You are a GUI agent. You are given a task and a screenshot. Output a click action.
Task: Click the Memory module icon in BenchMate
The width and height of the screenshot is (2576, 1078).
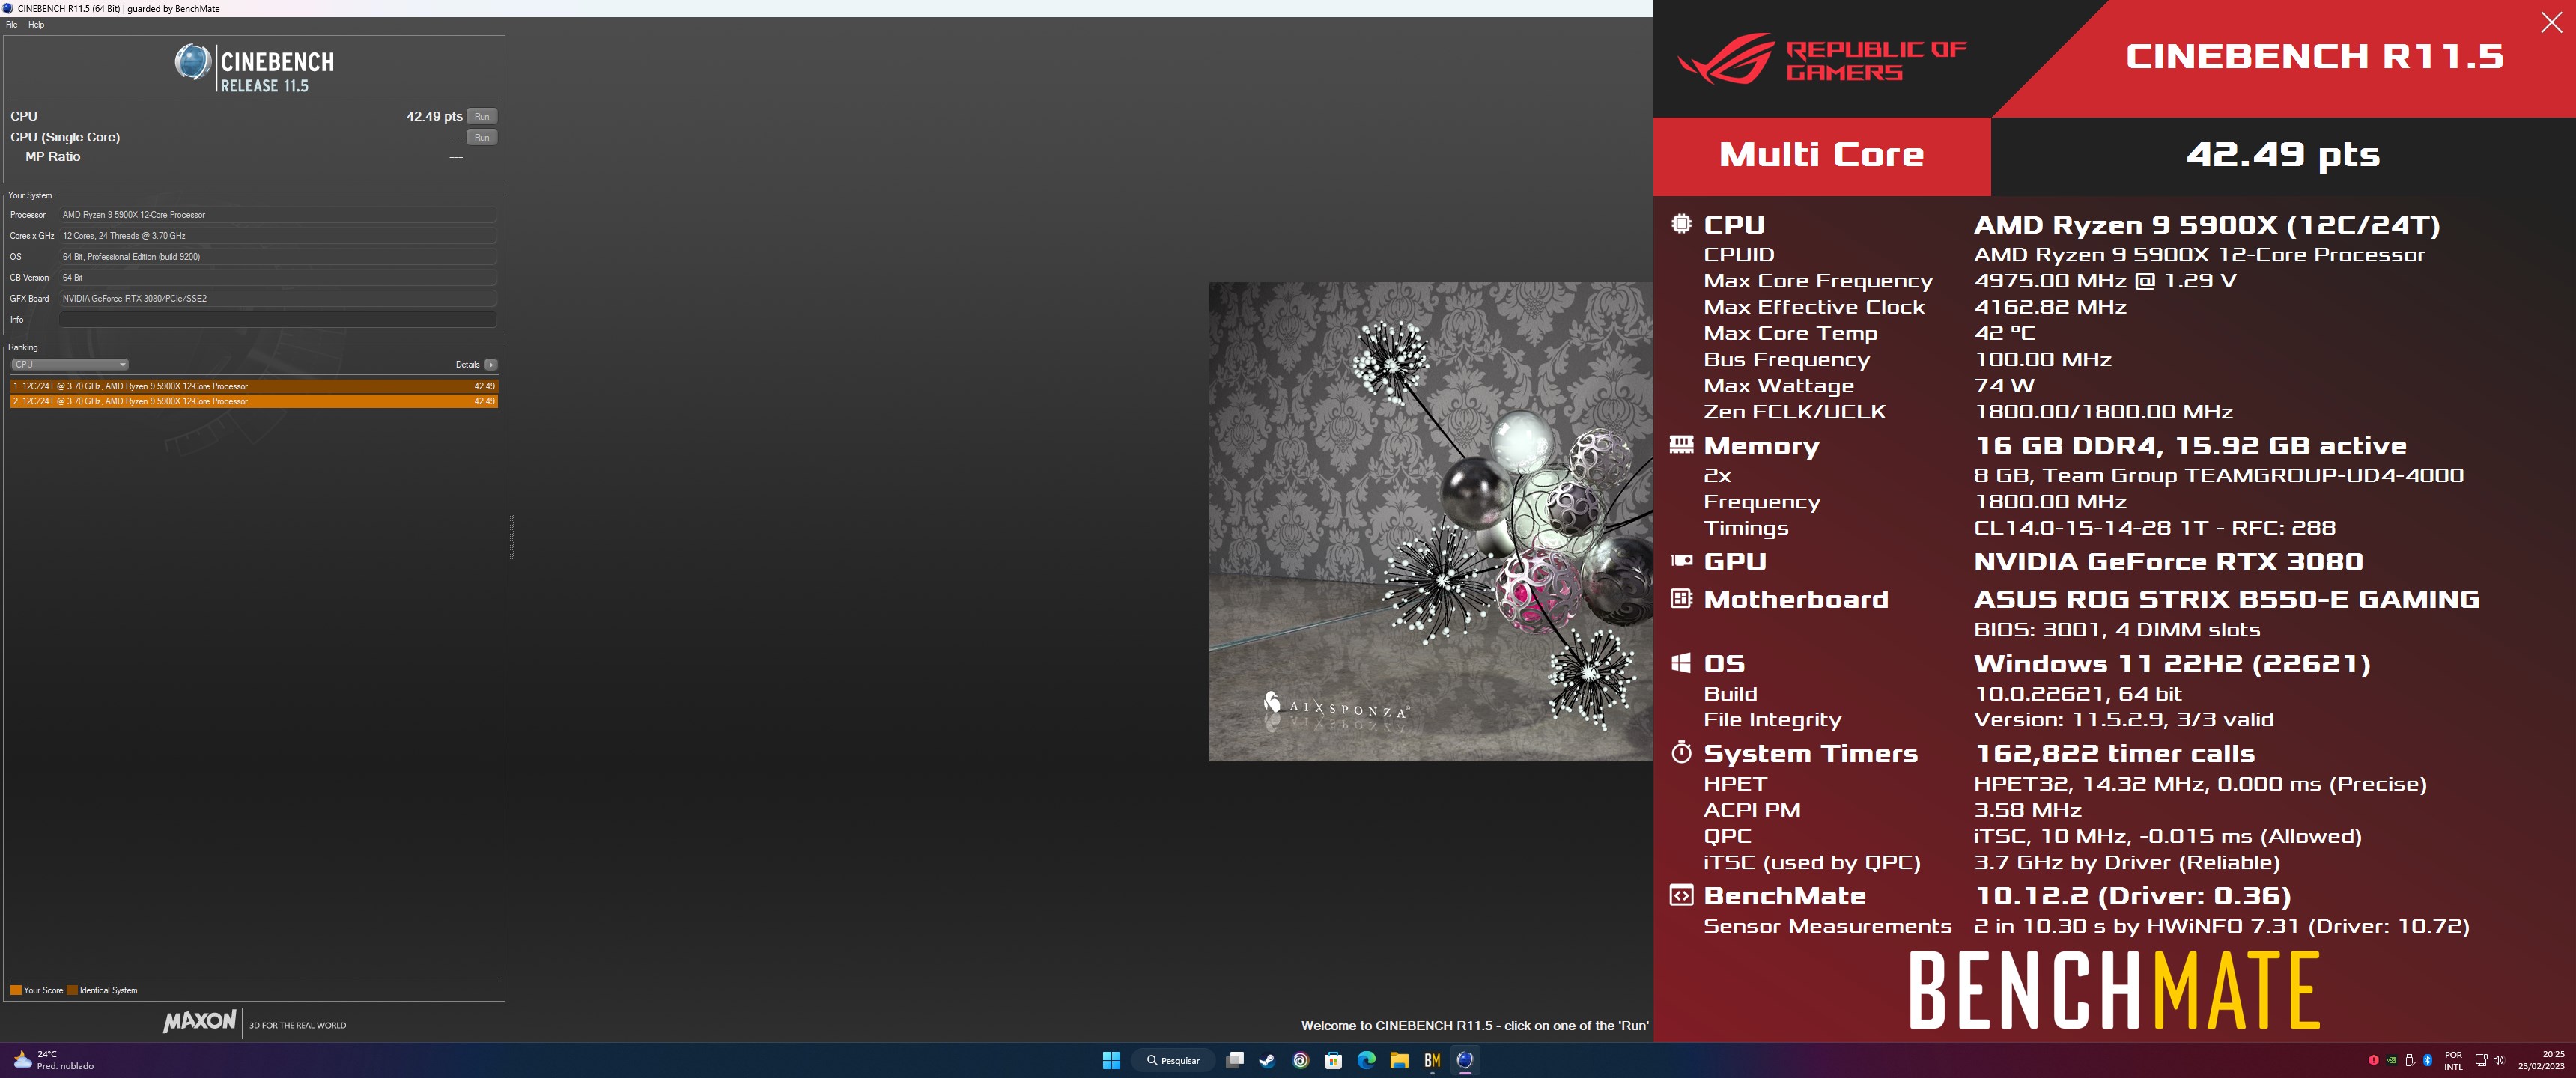coord(1681,445)
